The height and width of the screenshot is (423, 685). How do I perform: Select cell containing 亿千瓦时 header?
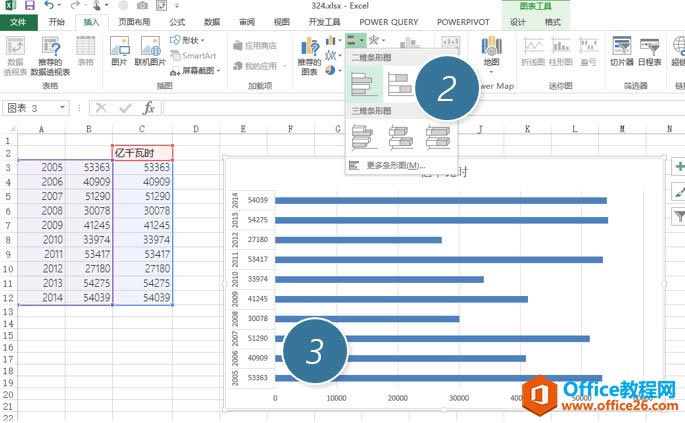(x=142, y=153)
